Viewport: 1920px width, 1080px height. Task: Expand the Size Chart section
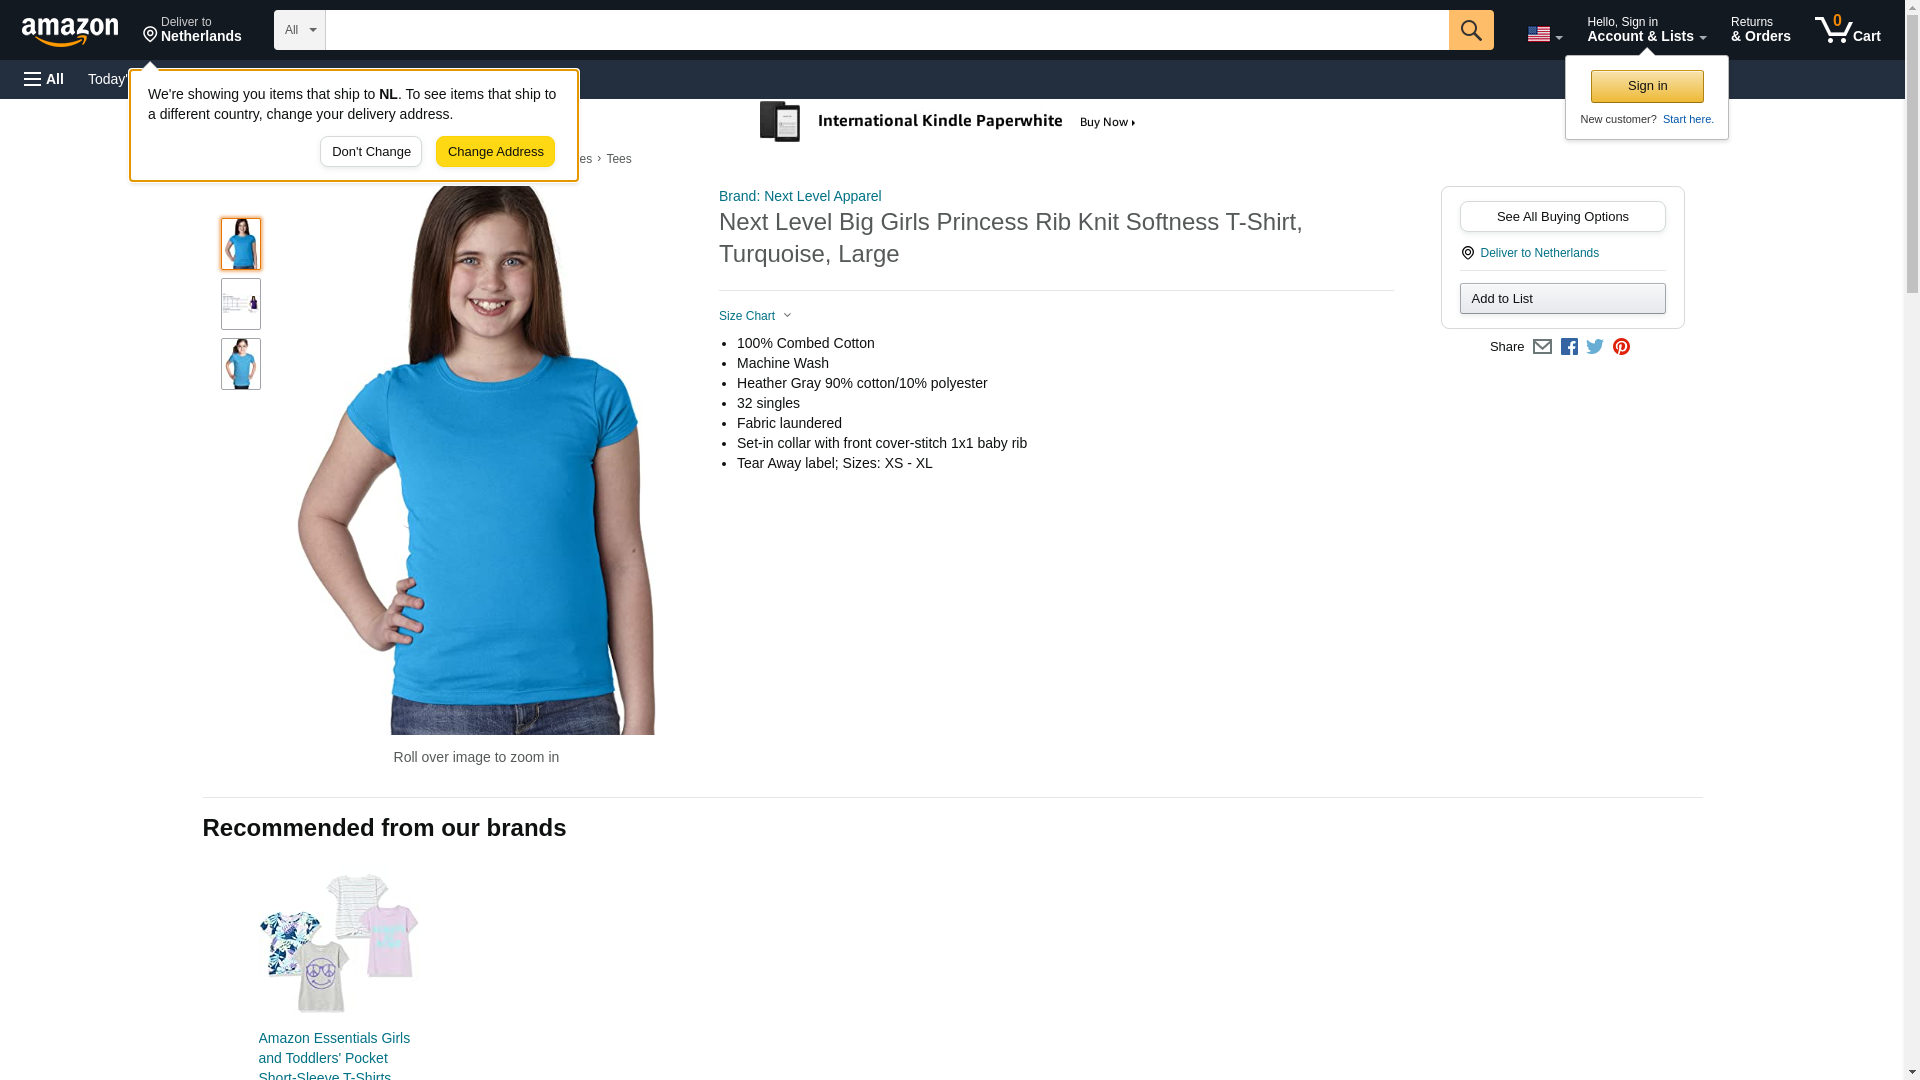[x=755, y=316]
